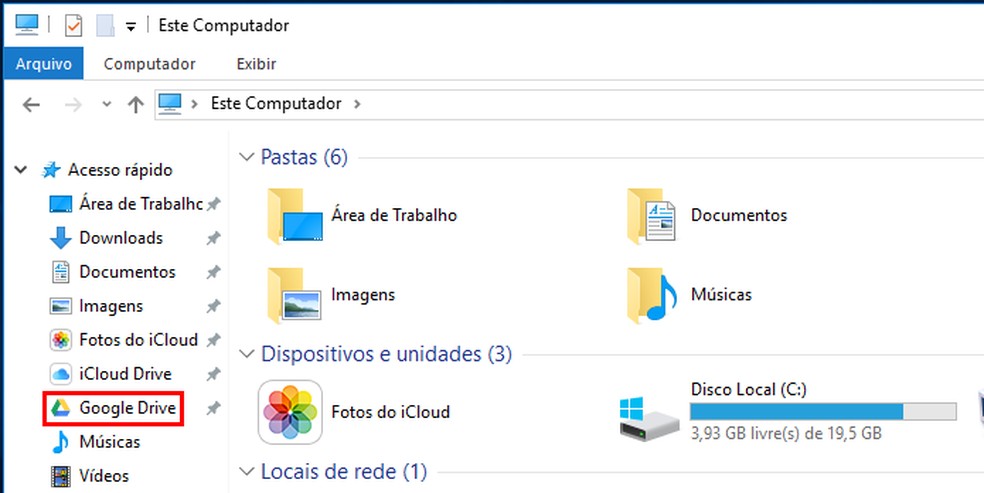Image resolution: width=984 pixels, height=493 pixels.
Task: Select the Imagens folder in Pastas
Action: (331, 295)
